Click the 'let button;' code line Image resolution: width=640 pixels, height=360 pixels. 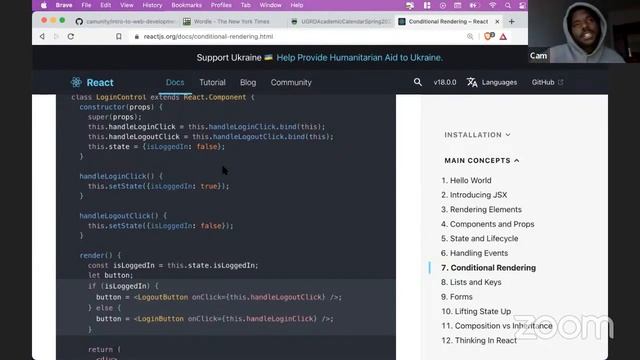pyautogui.click(x=111, y=276)
